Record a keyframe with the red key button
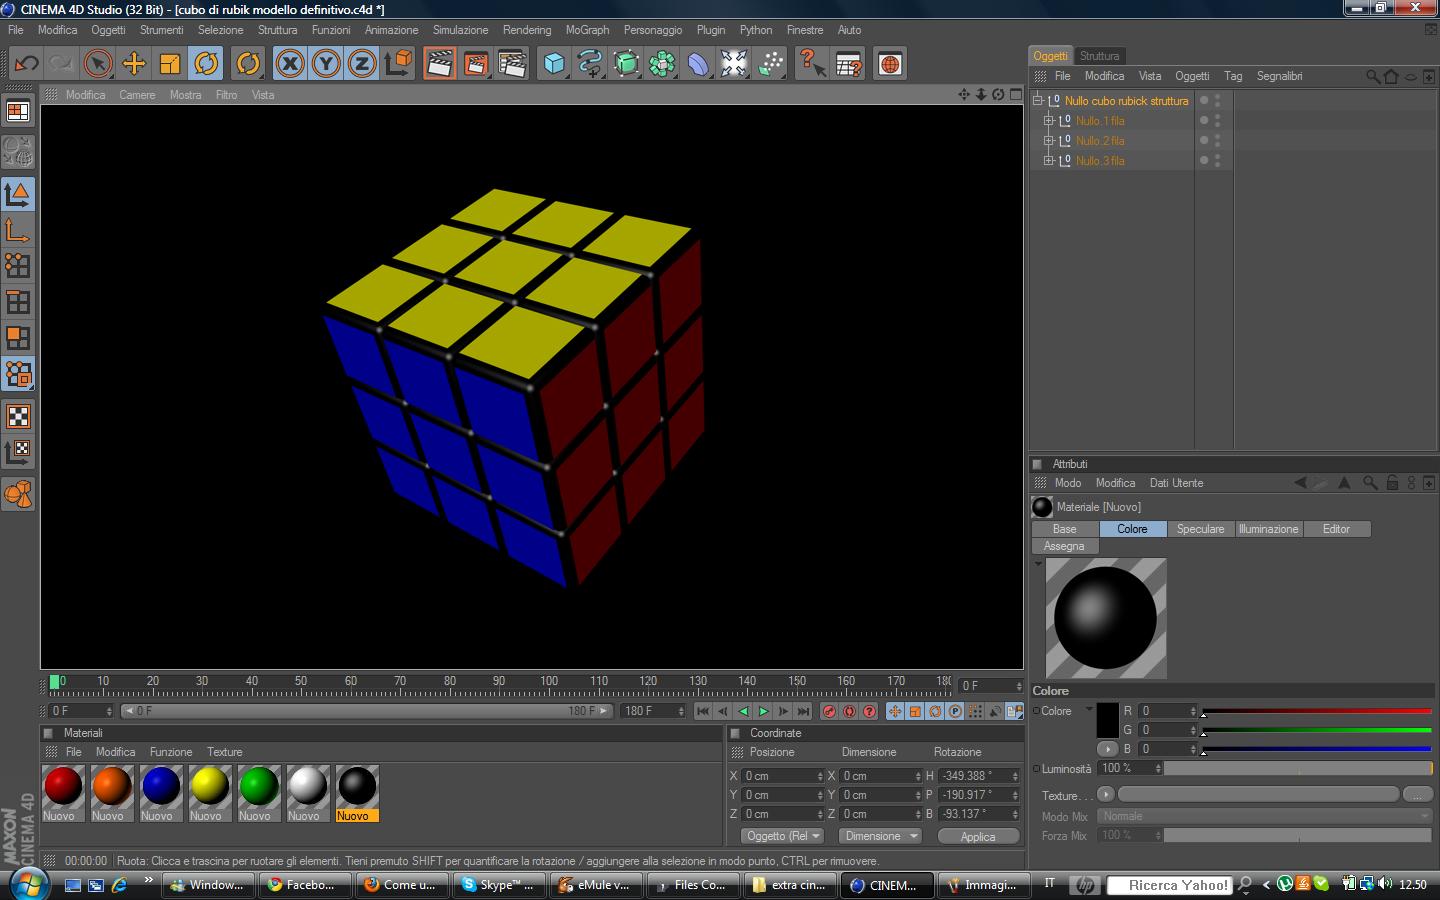1440x900 pixels. (x=829, y=711)
